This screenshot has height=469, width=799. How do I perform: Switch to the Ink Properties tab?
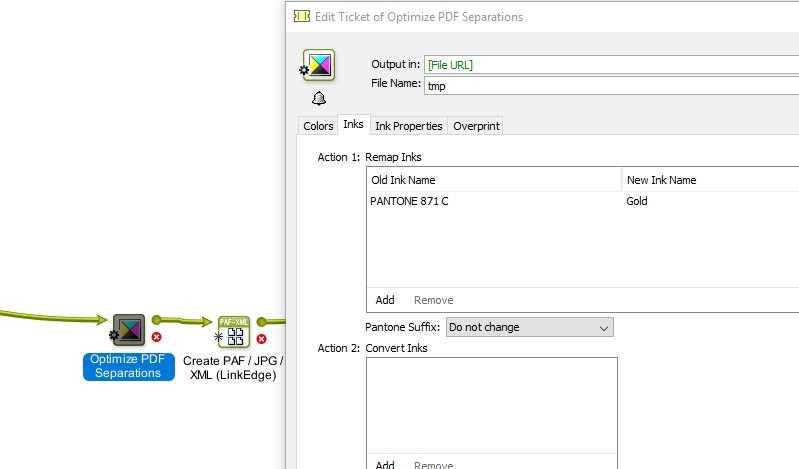click(409, 126)
